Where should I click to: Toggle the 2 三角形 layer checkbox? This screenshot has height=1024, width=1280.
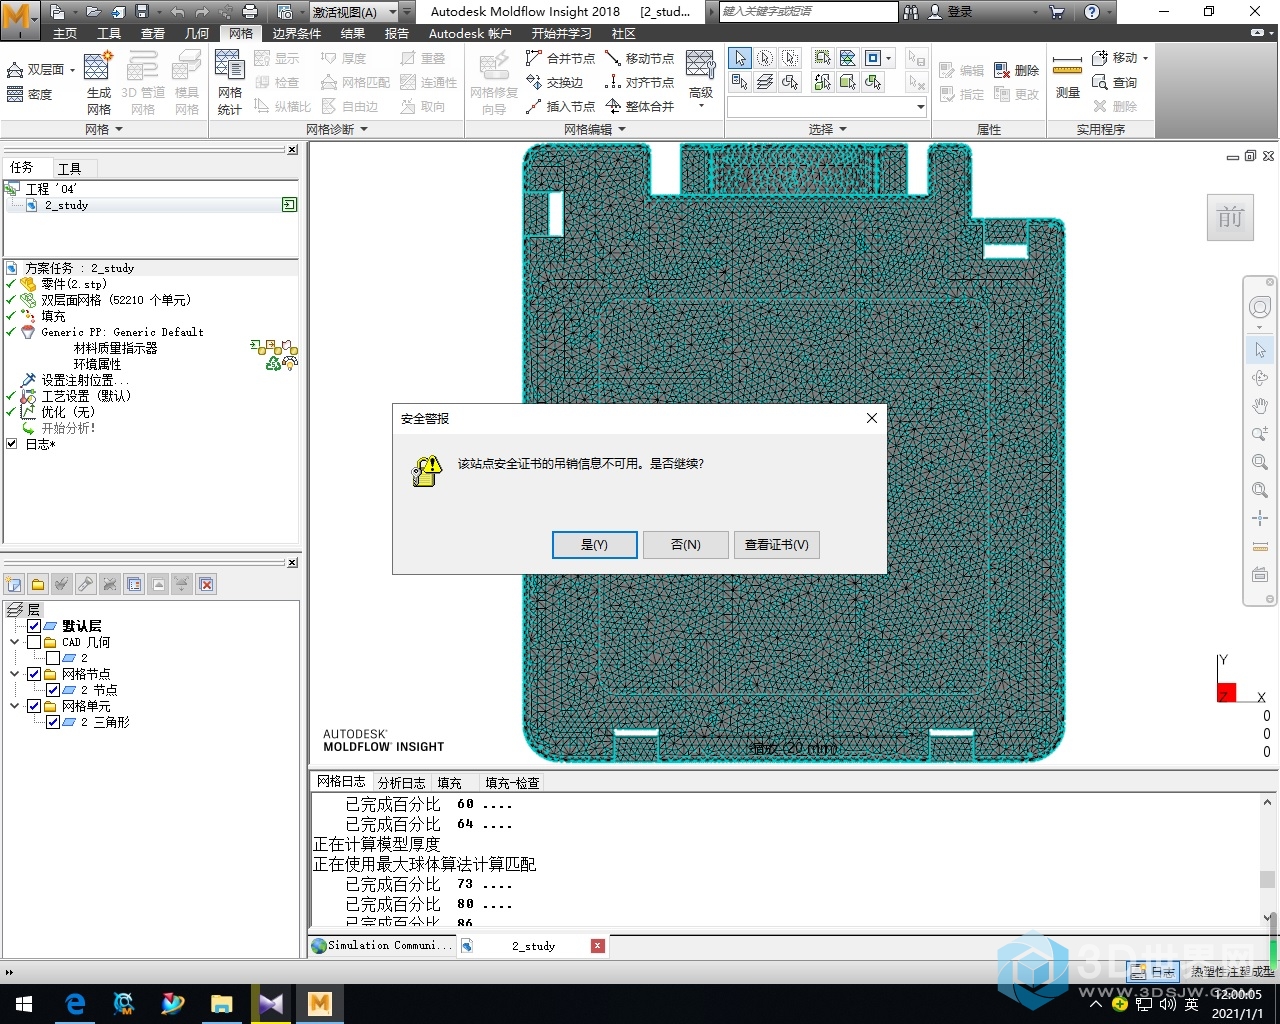pos(53,722)
